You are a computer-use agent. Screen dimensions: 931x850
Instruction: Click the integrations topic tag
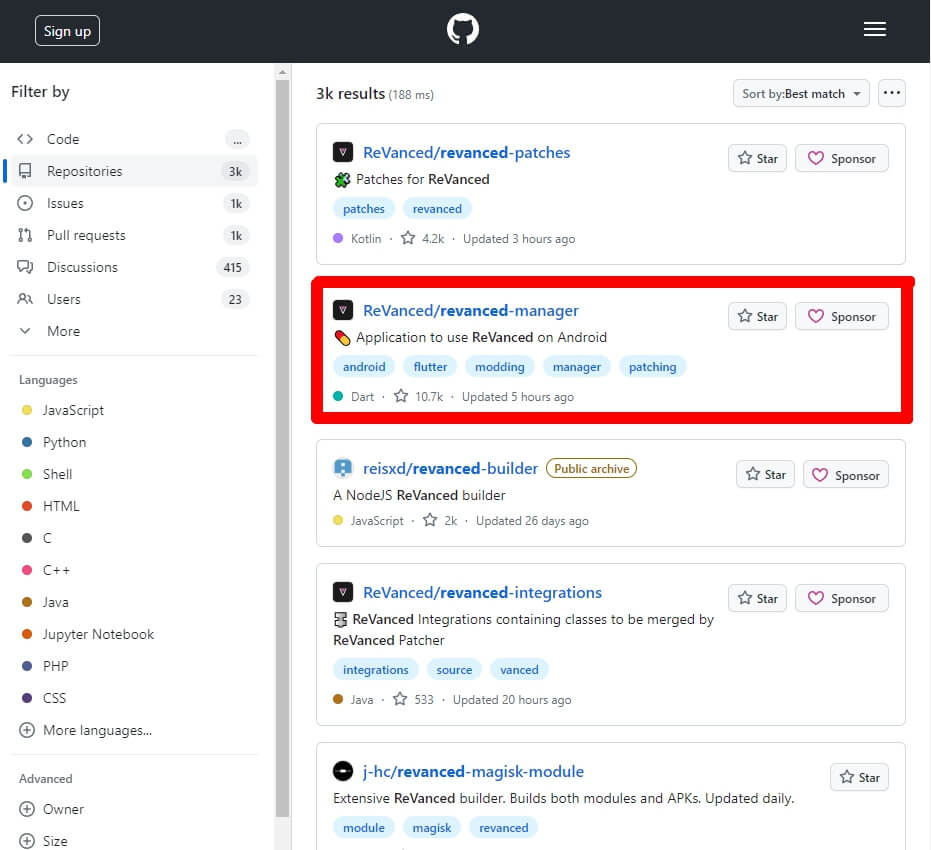(x=375, y=670)
